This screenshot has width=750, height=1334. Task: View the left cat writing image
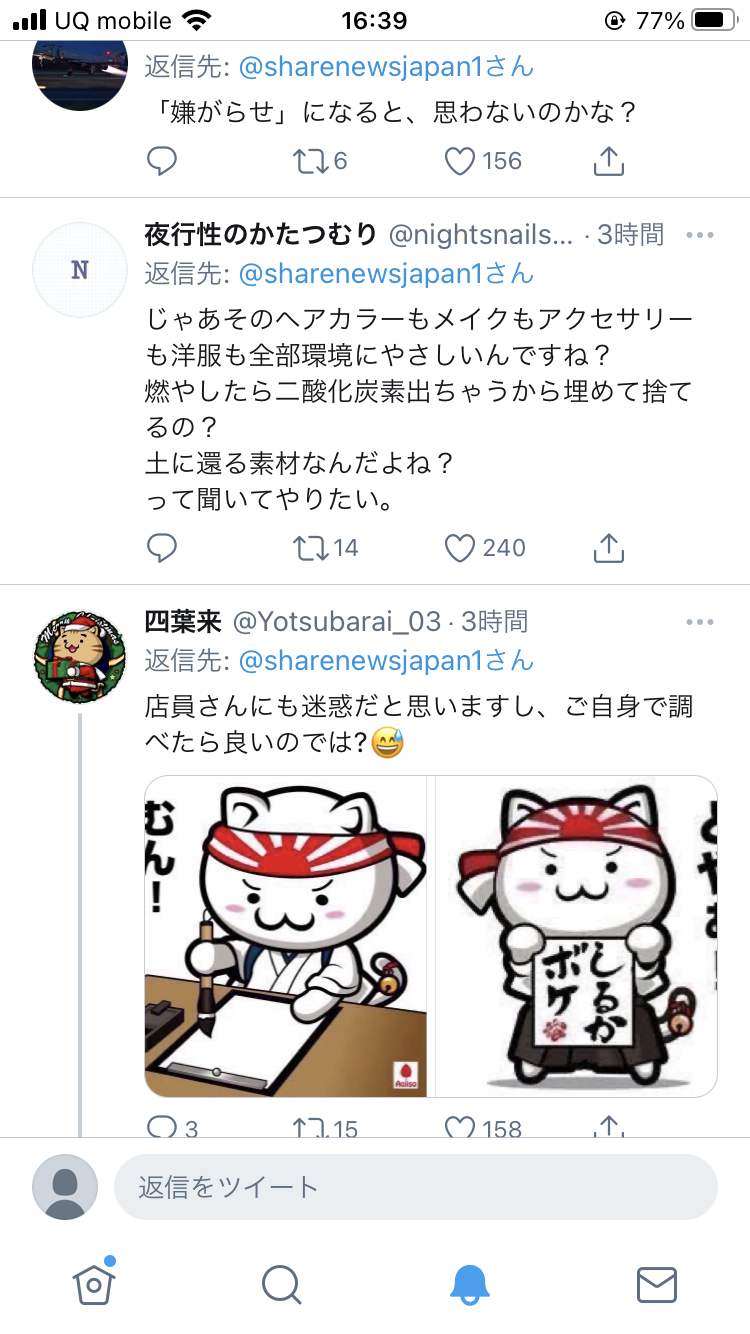(x=287, y=937)
